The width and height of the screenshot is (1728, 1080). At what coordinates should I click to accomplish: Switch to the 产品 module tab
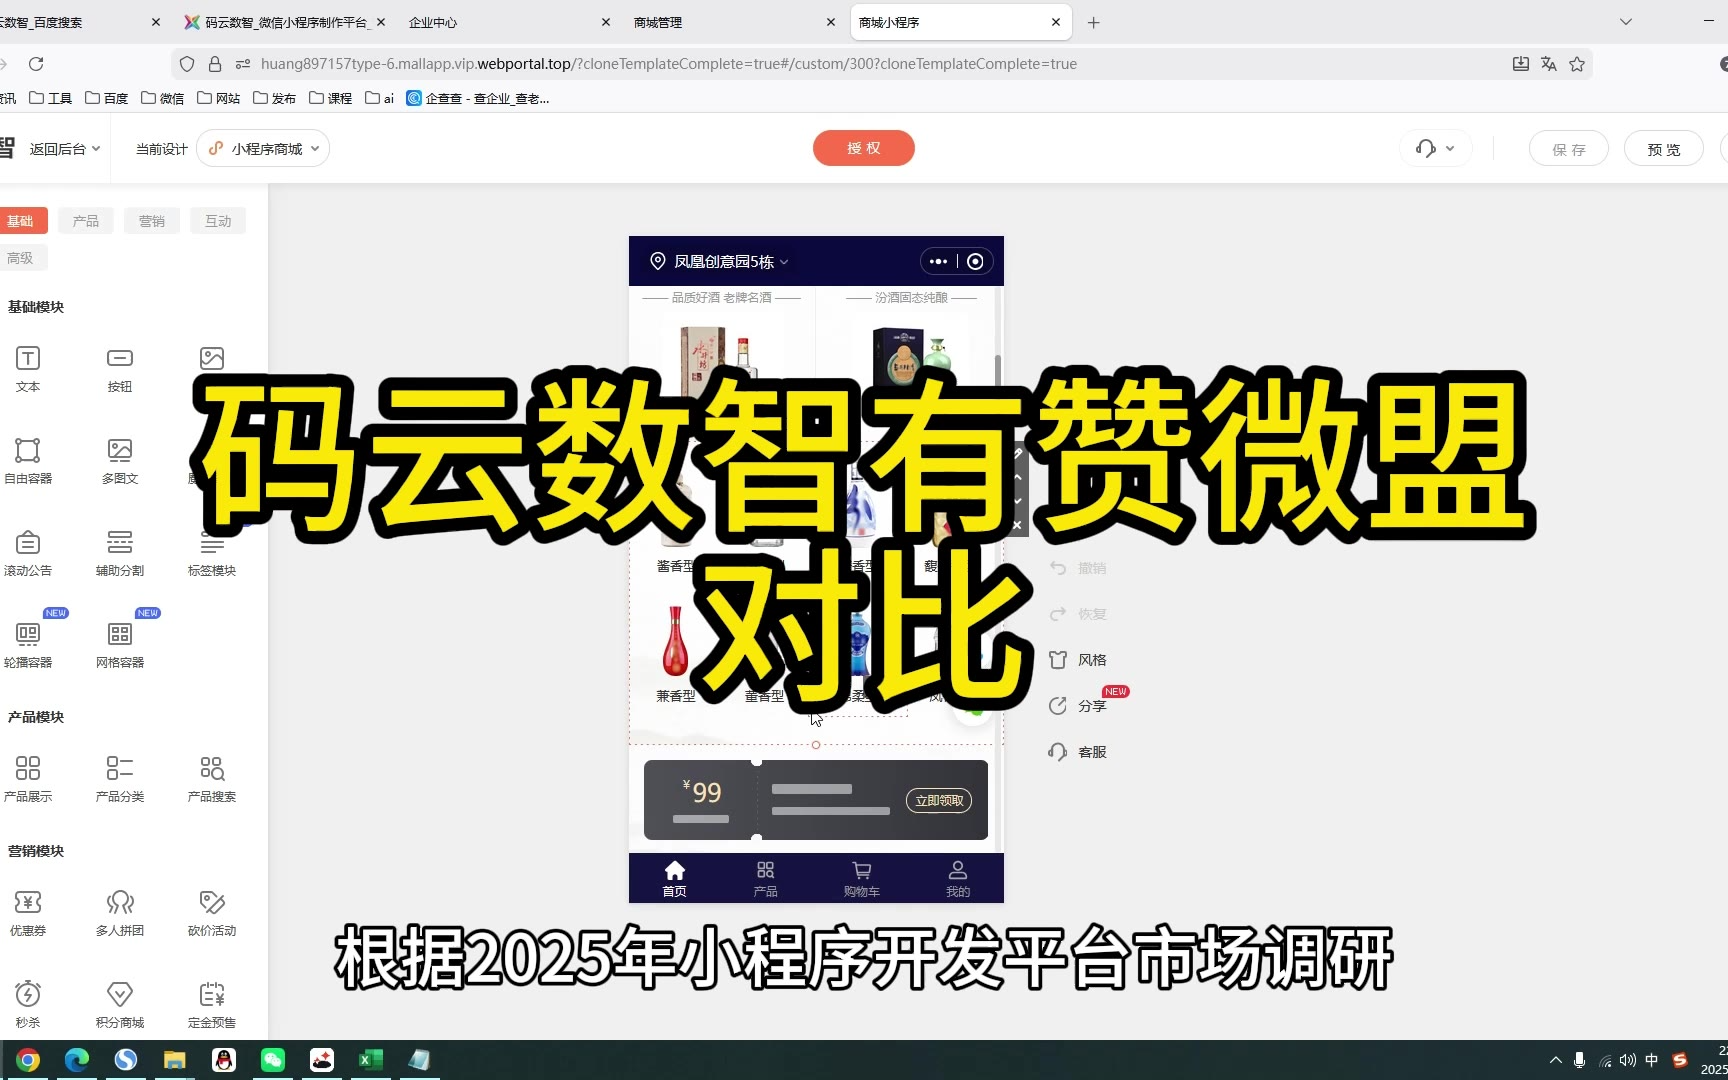click(x=86, y=221)
